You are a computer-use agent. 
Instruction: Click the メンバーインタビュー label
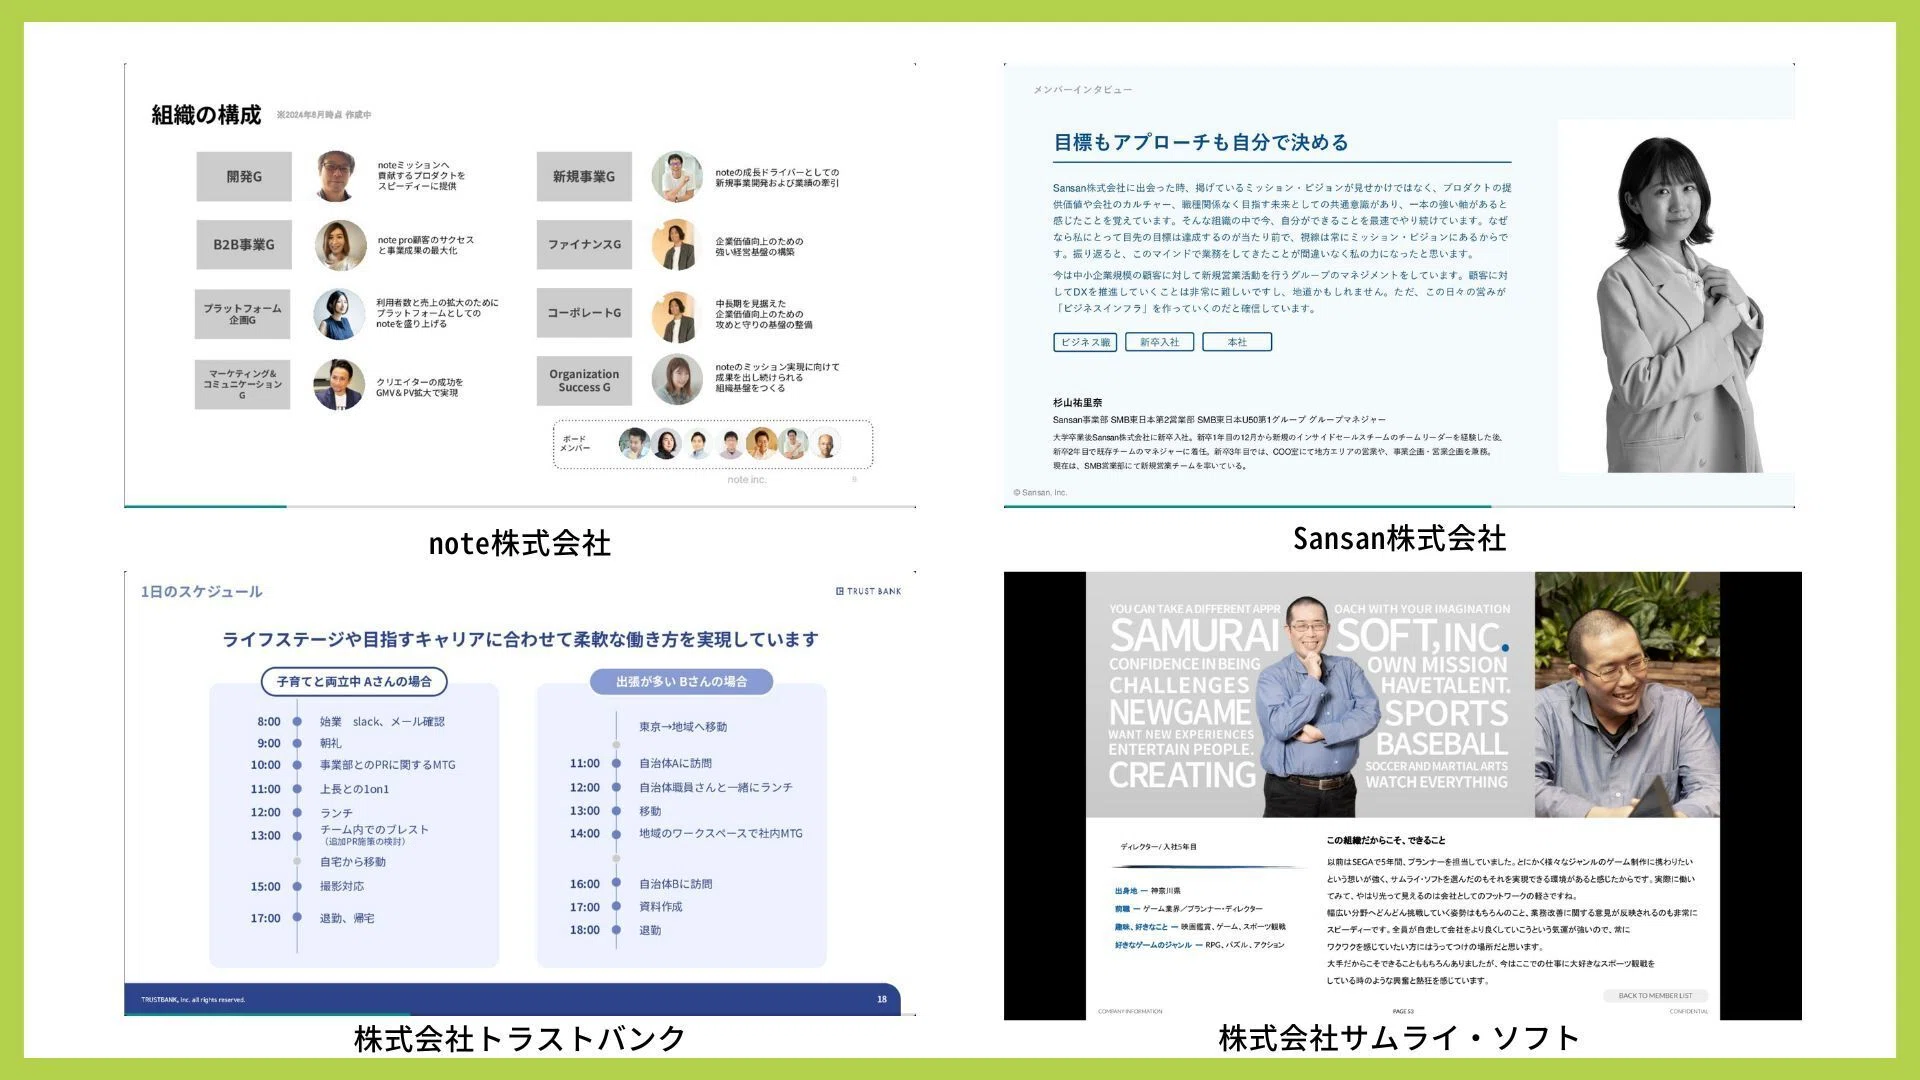(x=1083, y=90)
